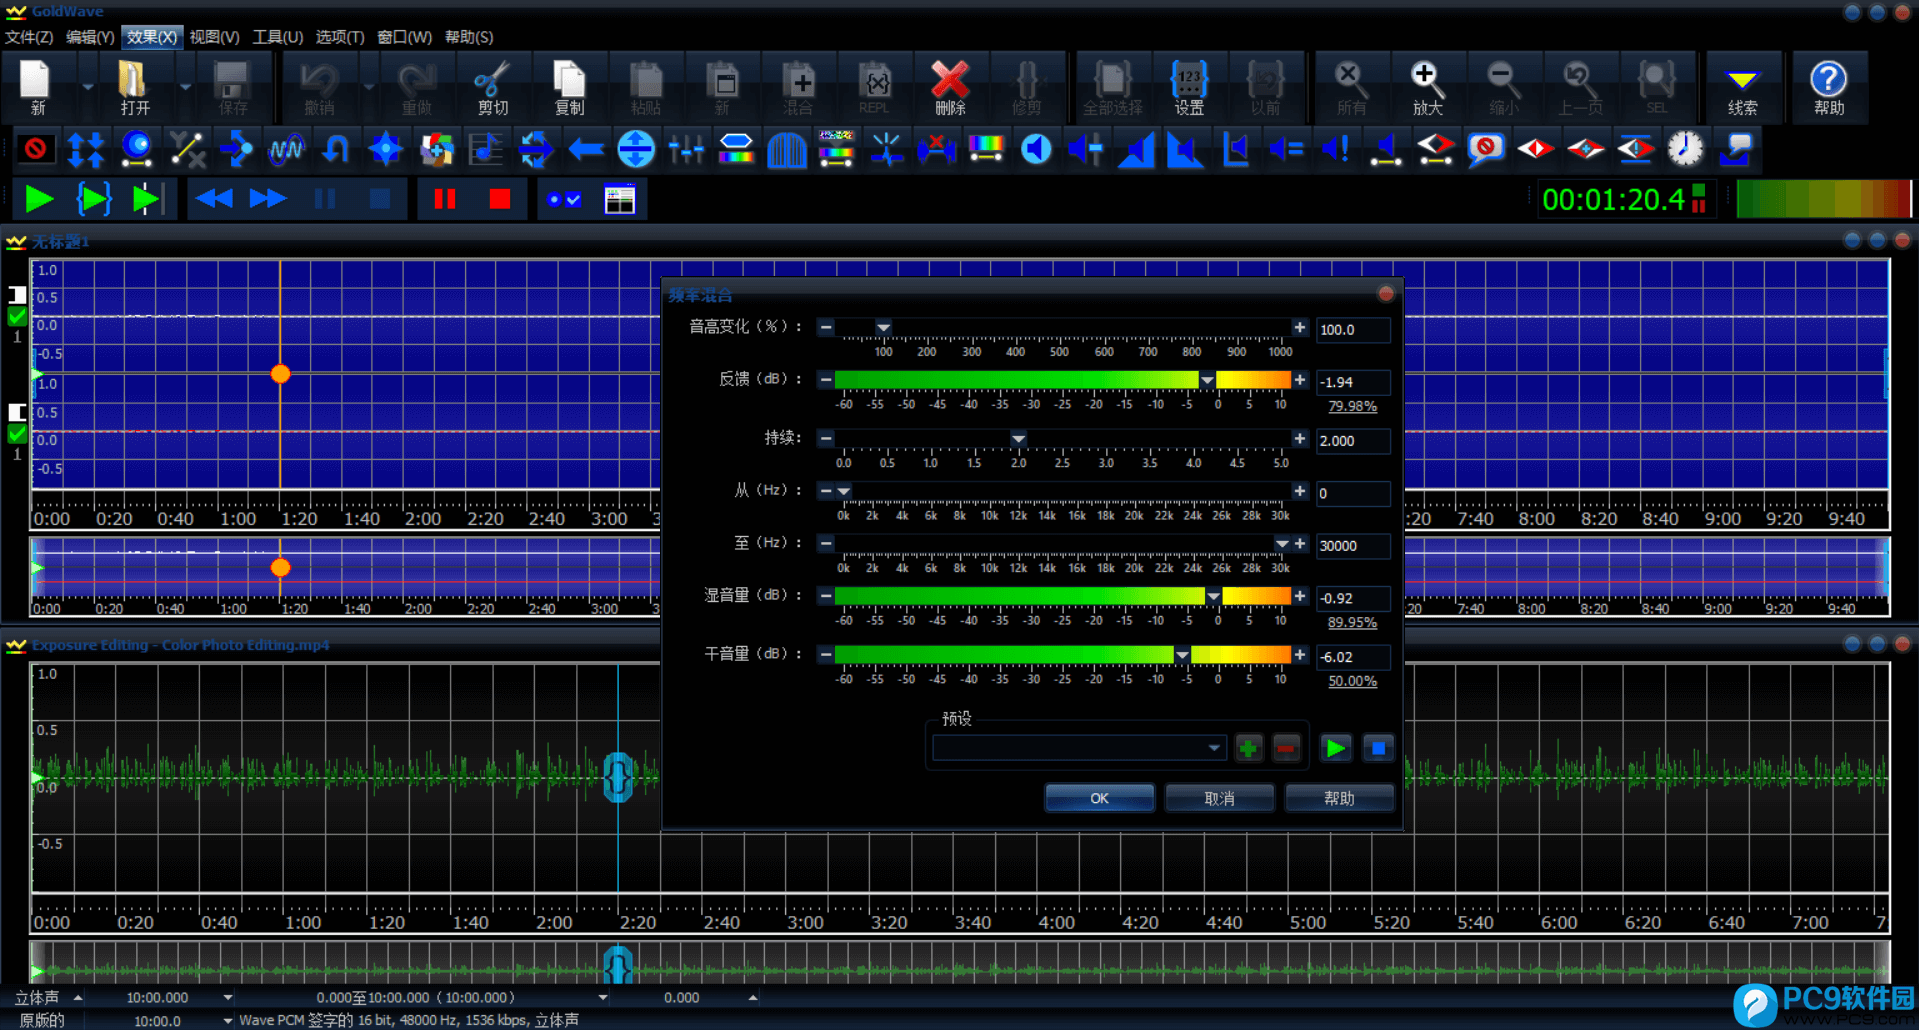This screenshot has height=1030, width=1919.
Task: Click the blue Rewind button
Action: pyautogui.click(x=214, y=200)
